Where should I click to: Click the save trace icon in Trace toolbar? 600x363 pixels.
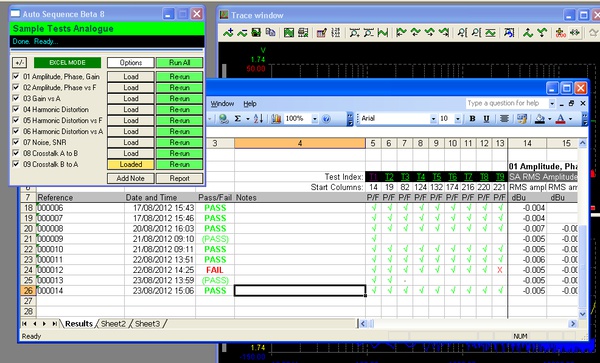coord(256,33)
